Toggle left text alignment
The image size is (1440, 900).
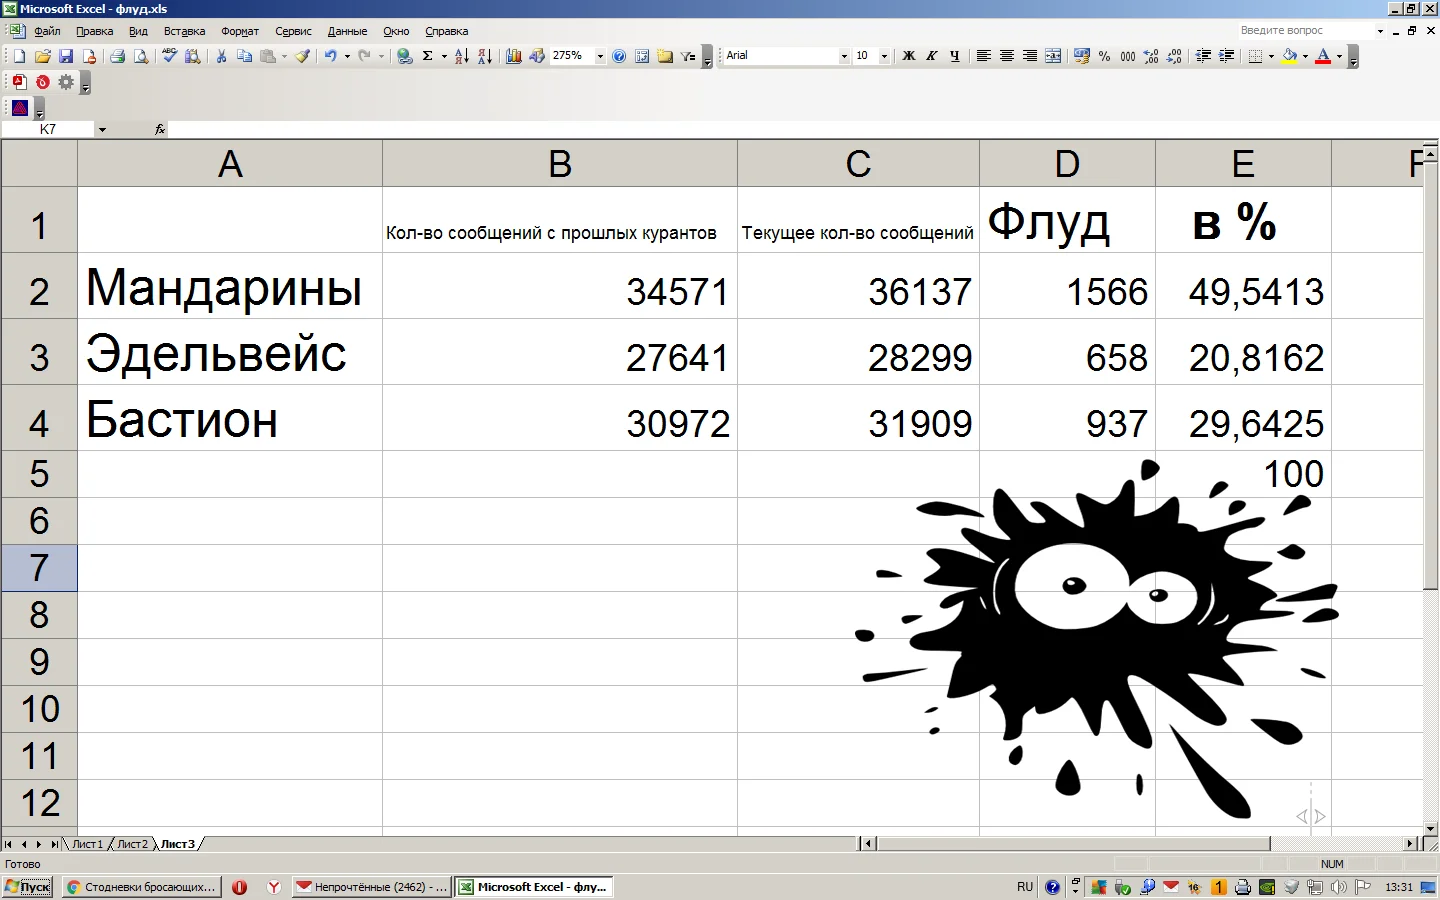tap(984, 57)
